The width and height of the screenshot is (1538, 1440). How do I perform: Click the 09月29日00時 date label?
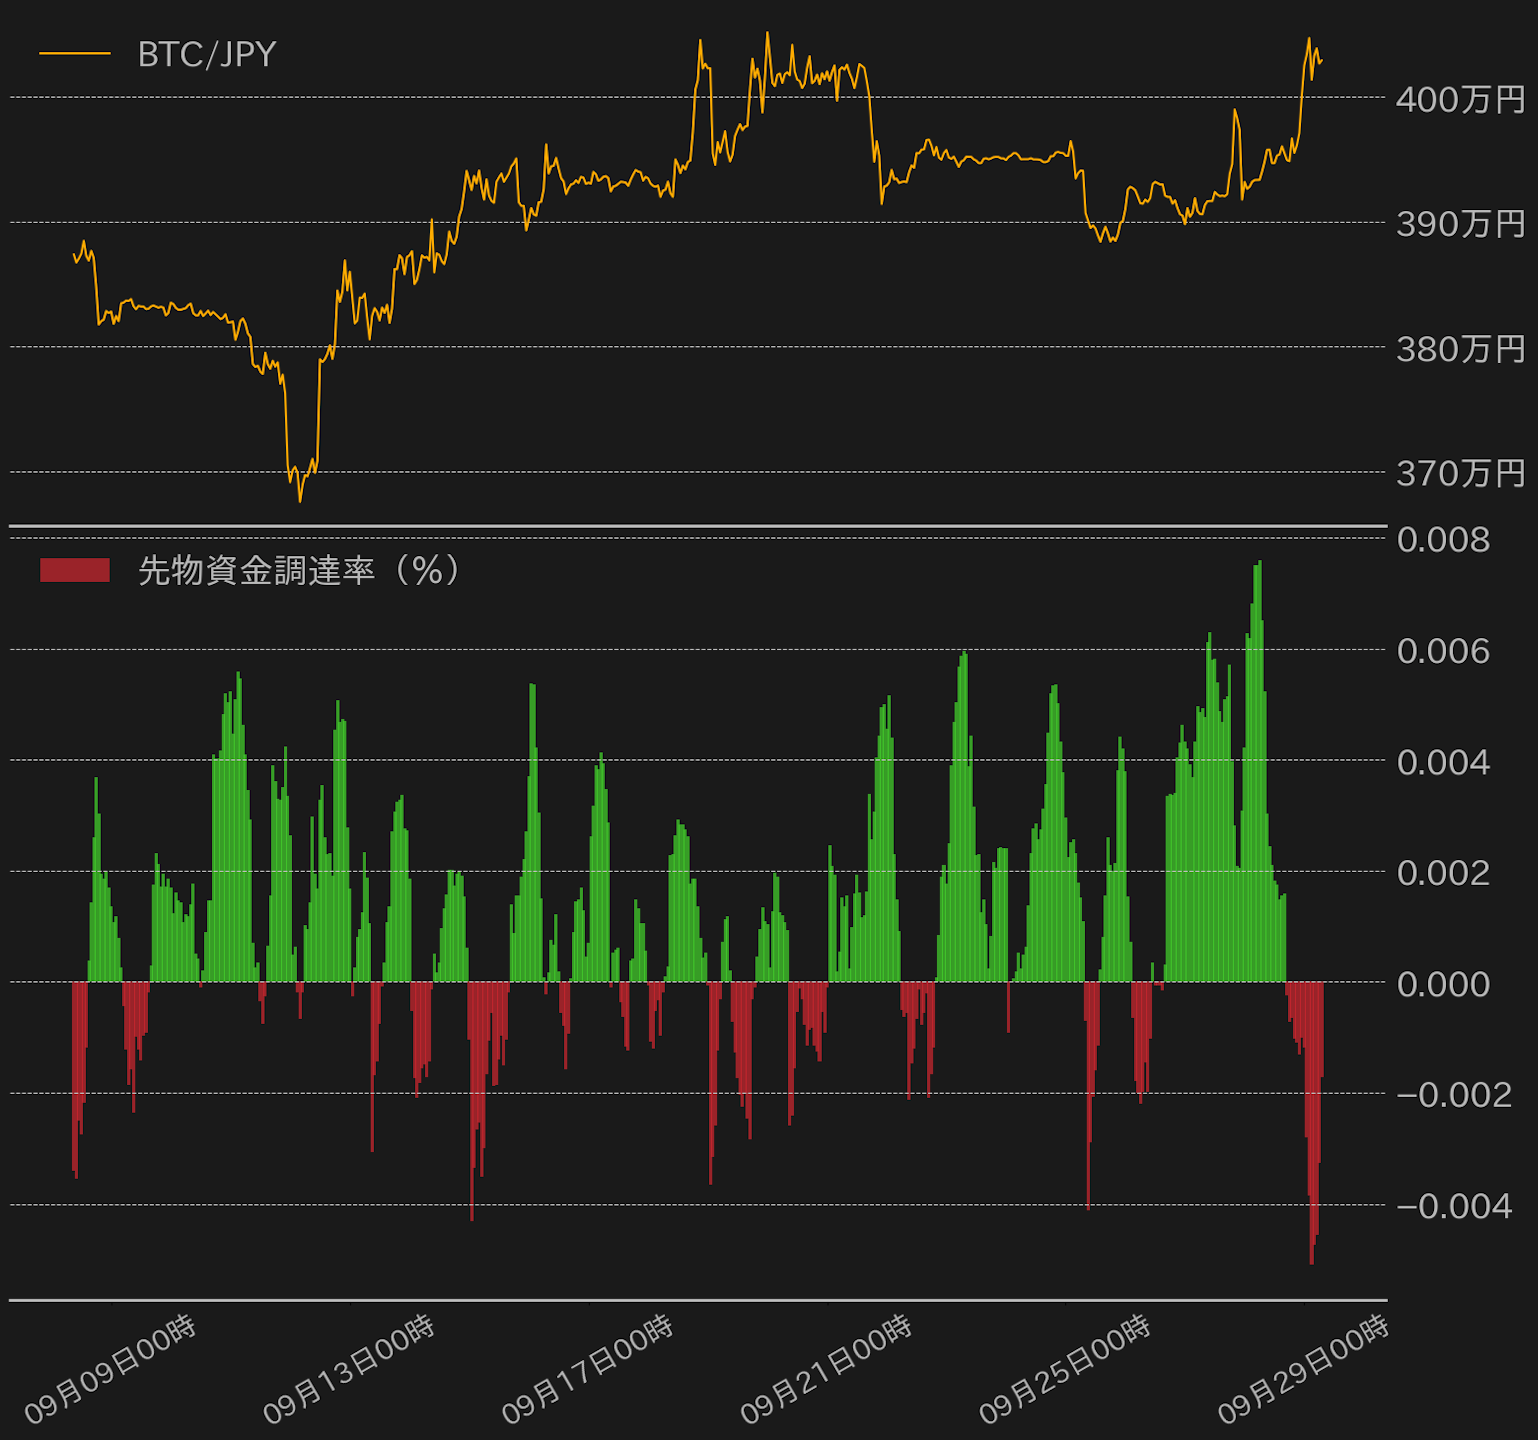coord(1304,1369)
